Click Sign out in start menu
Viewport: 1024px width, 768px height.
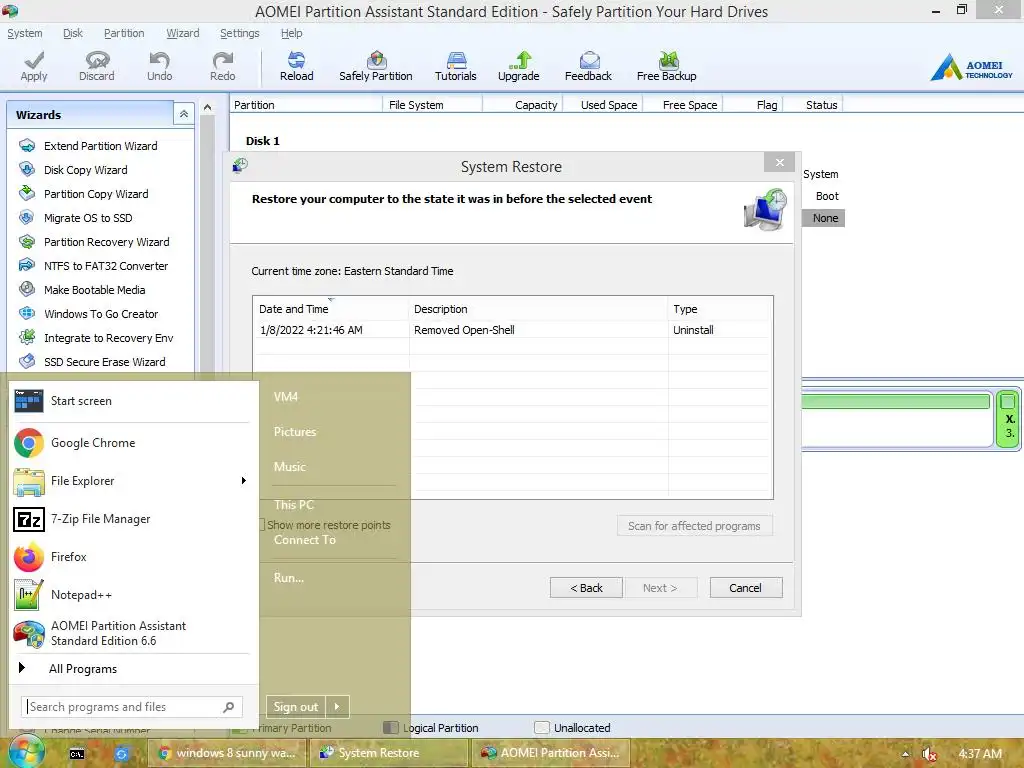pyautogui.click(x=296, y=707)
